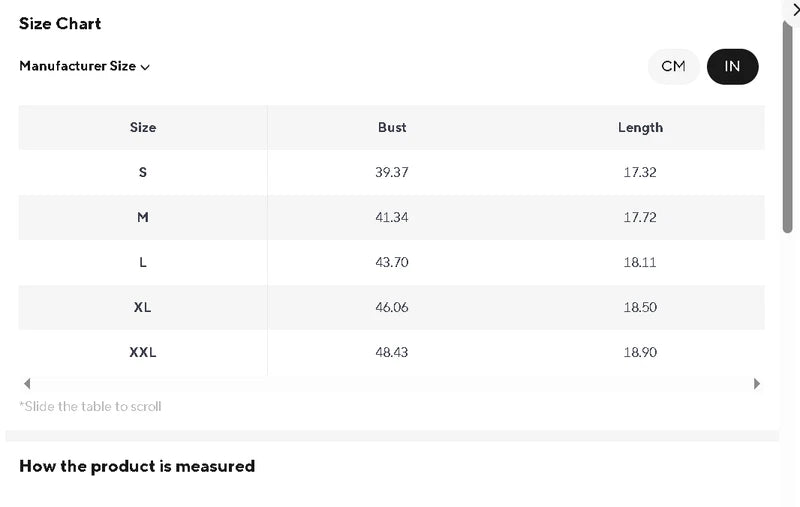Click the 18.90 length value
This screenshot has width=800, height=507.
640,352
